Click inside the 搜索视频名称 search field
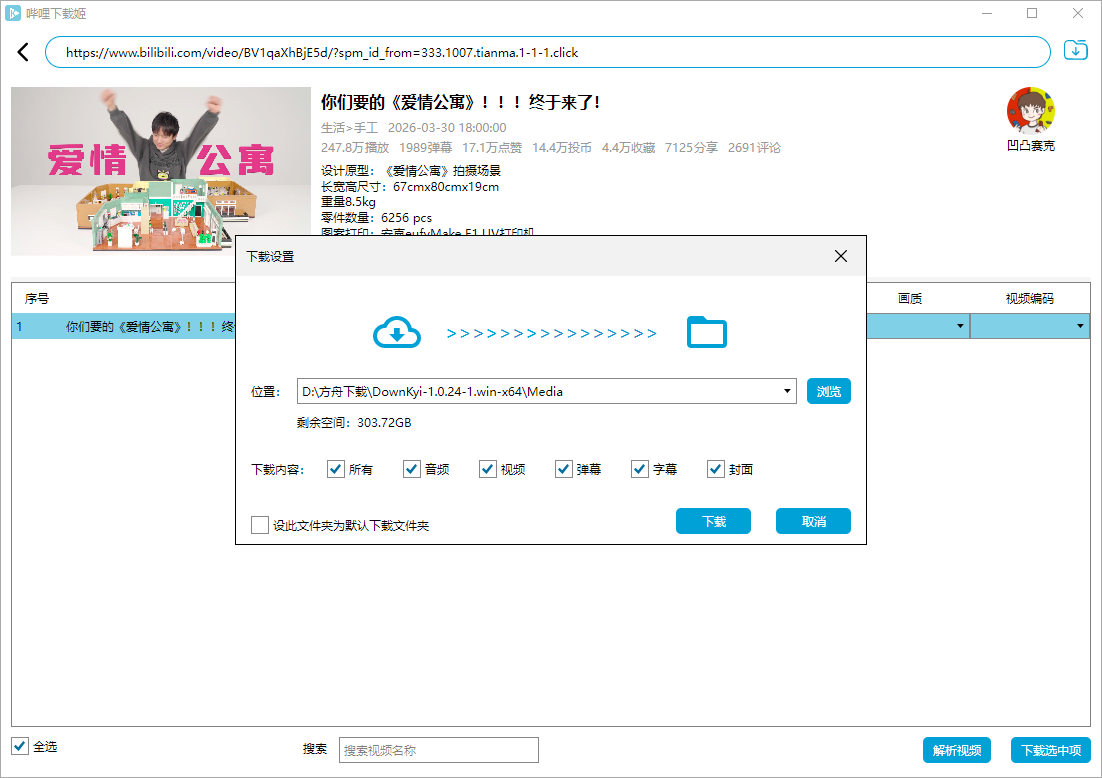The width and height of the screenshot is (1102, 778). tap(438, 749)
